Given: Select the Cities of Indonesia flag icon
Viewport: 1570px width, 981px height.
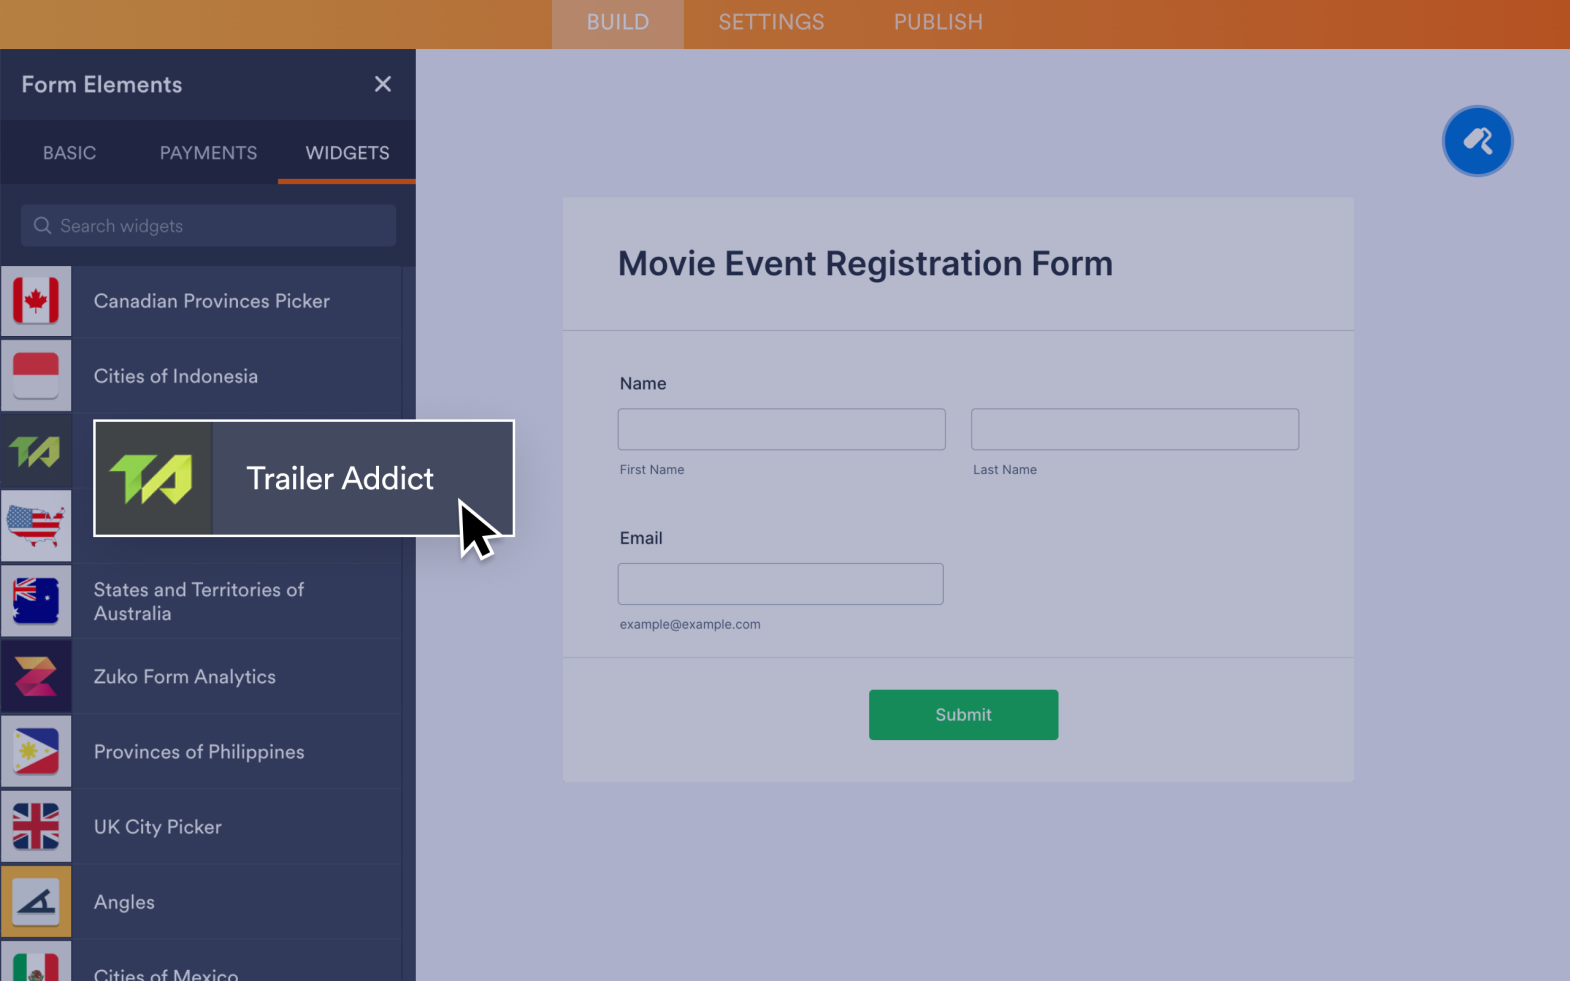Looking at the screenshot, I should click(36, 376).
